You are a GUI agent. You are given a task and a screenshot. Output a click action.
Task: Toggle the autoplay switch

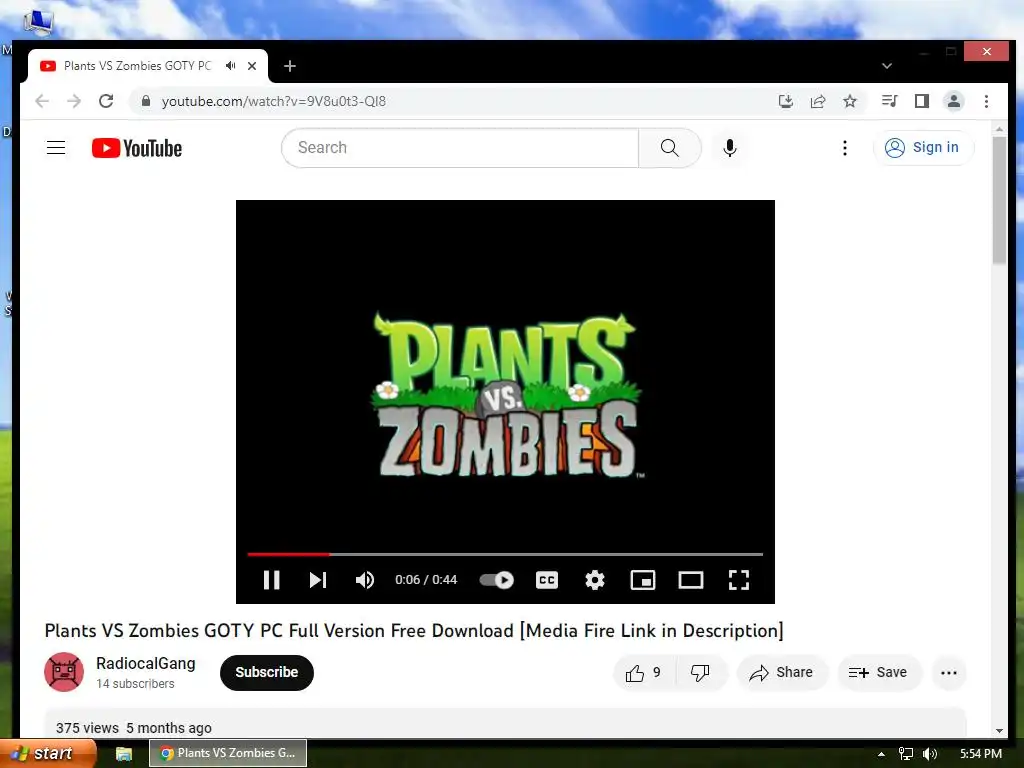pyautogui.click(x=496, y=580)
